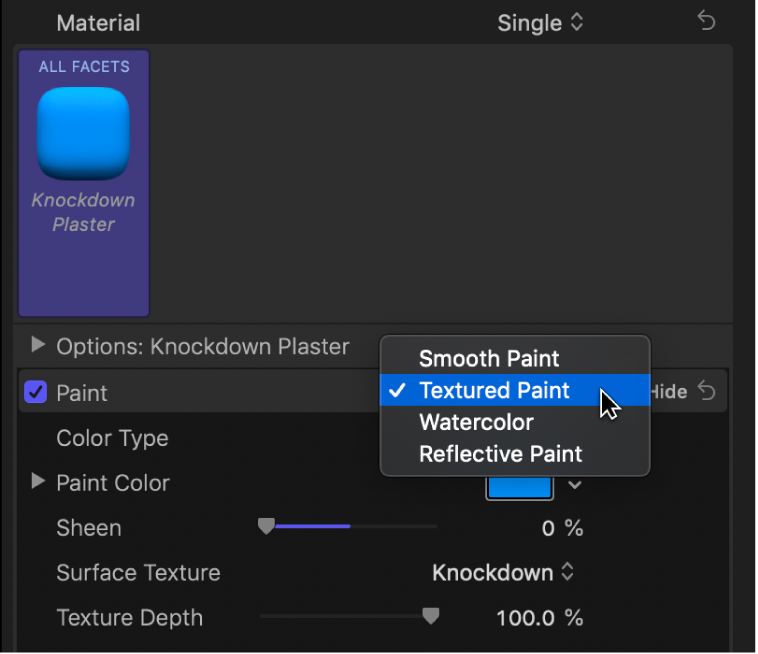Click the blue Paint Color swatch
This screenshot has width=758, height=654.
tap(519, 486)
